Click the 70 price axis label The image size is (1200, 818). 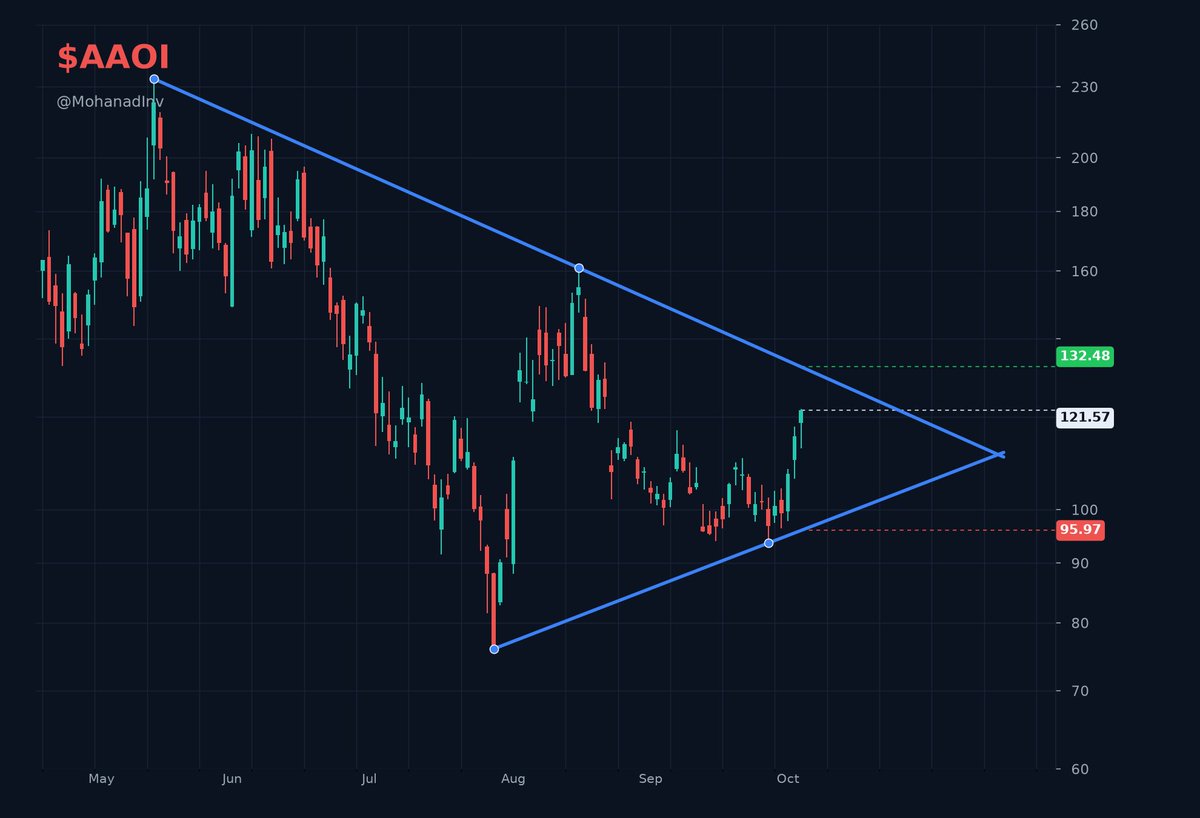(x=1081, y=692)
